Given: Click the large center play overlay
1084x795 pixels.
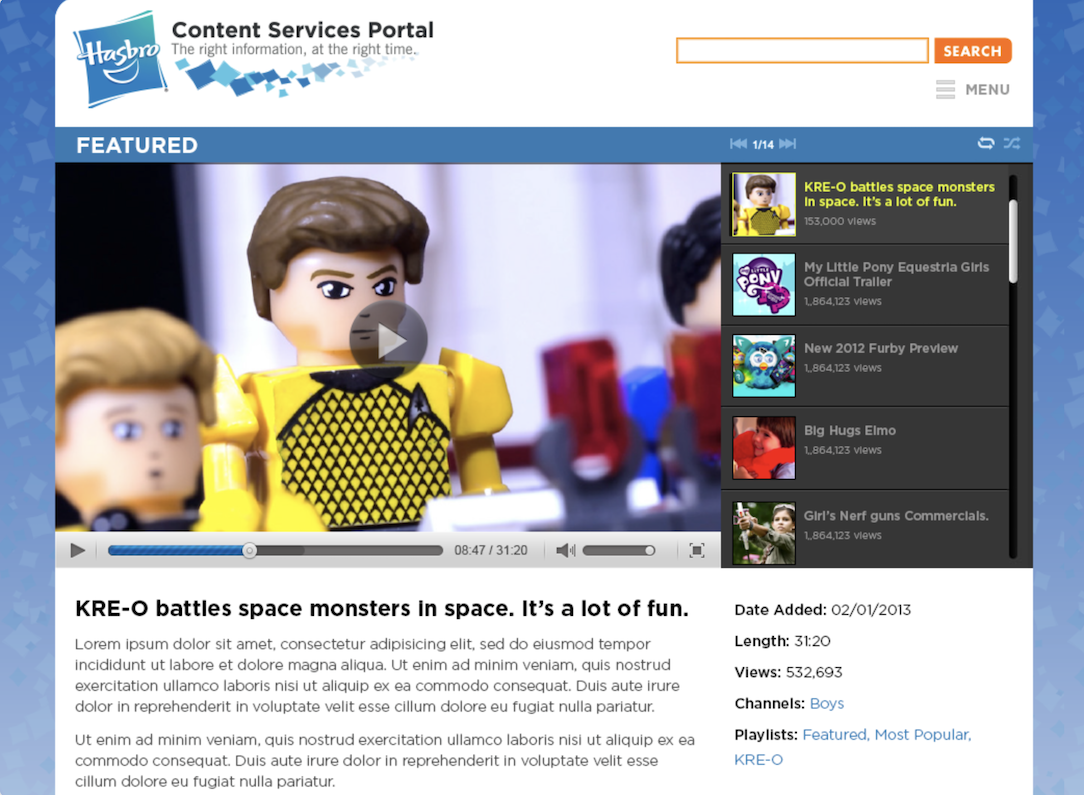Looking at the screenshot, I should (x=388, y=339).
